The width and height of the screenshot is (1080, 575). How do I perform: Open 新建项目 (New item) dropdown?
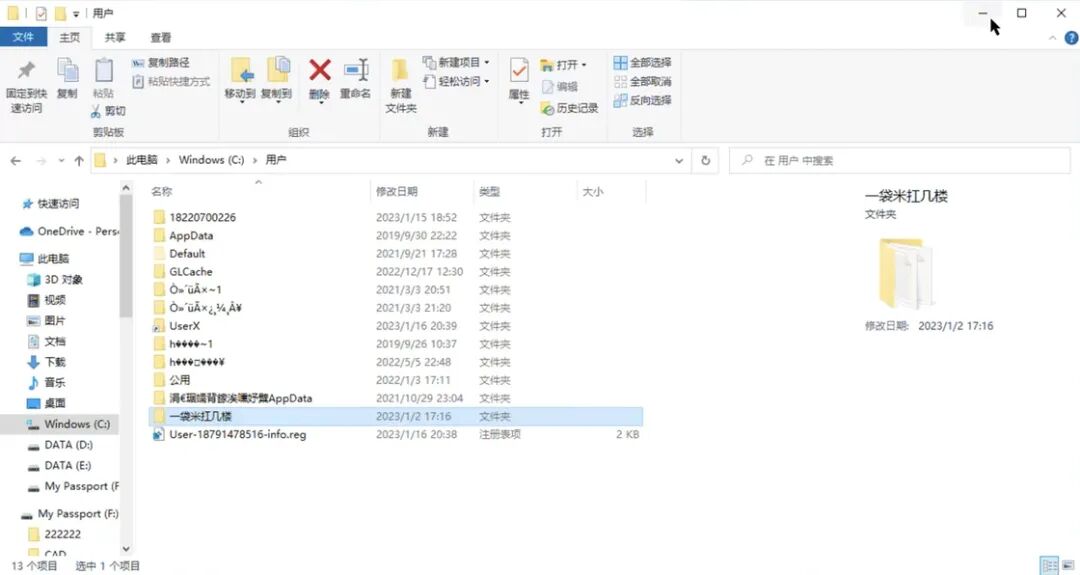coord(456,63)
